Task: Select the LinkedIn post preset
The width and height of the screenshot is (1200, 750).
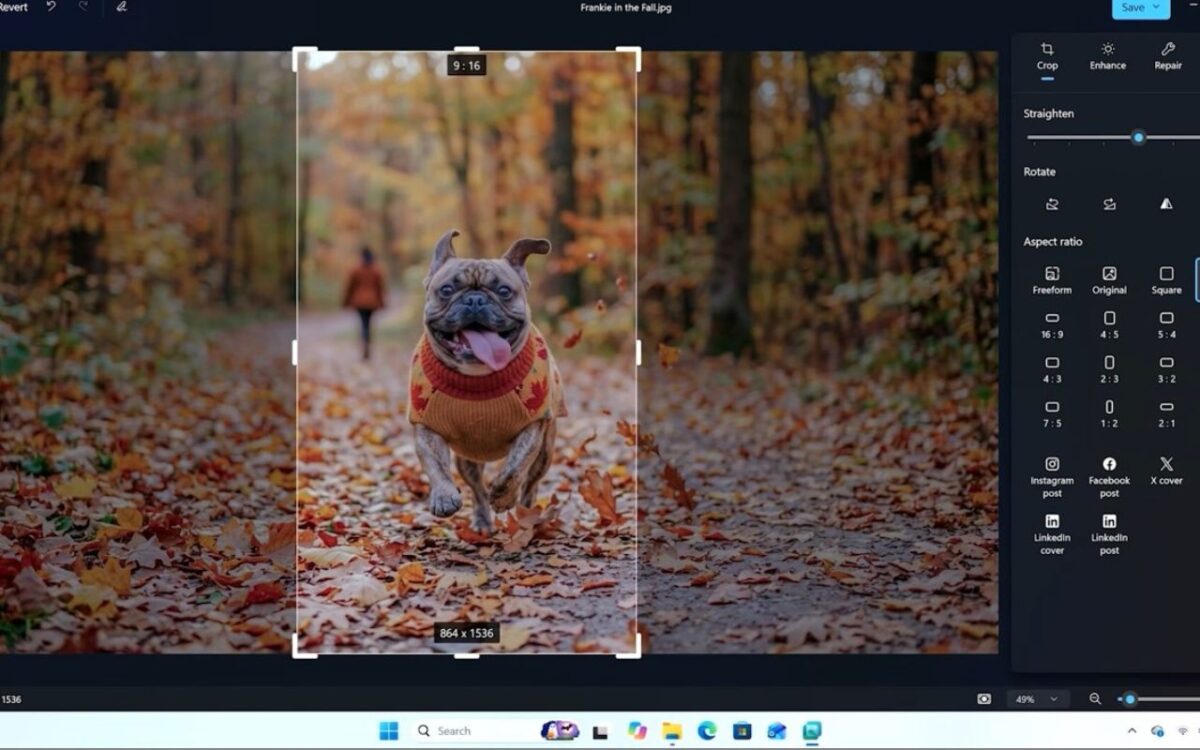Action: point(1109,534)
